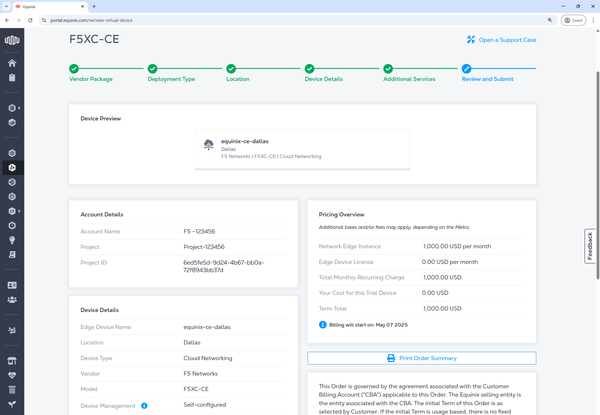Open a new browser tab
This screenshot has width=600, height=415.
pos(94,6)
